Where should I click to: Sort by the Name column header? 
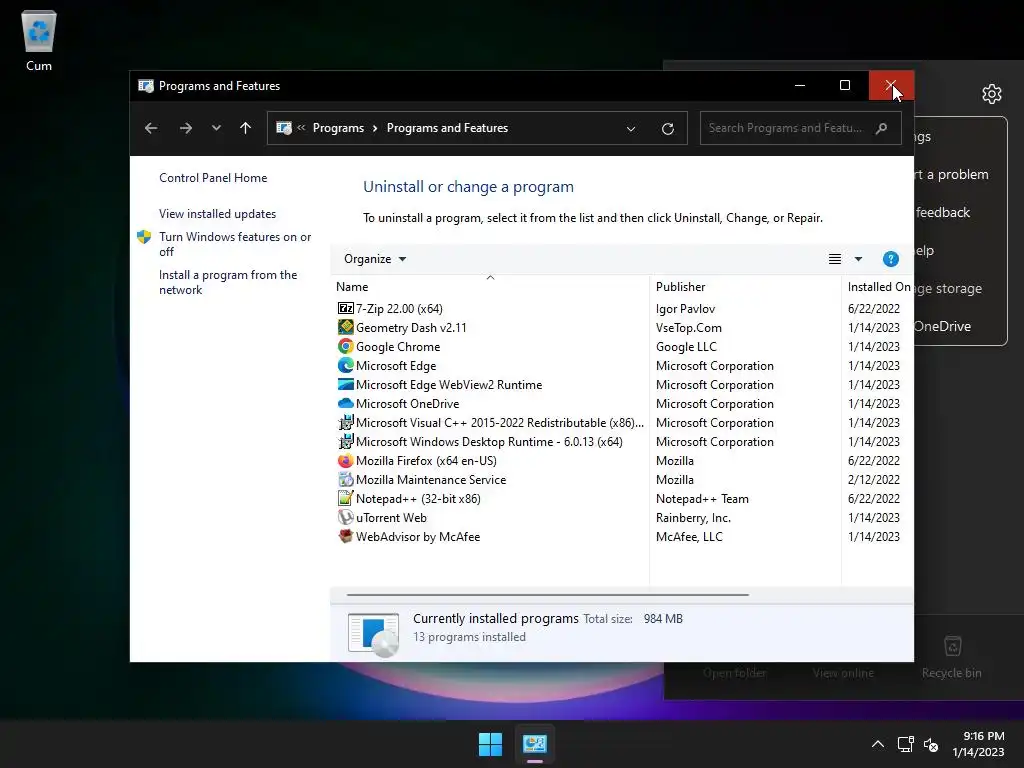(490, 287)
